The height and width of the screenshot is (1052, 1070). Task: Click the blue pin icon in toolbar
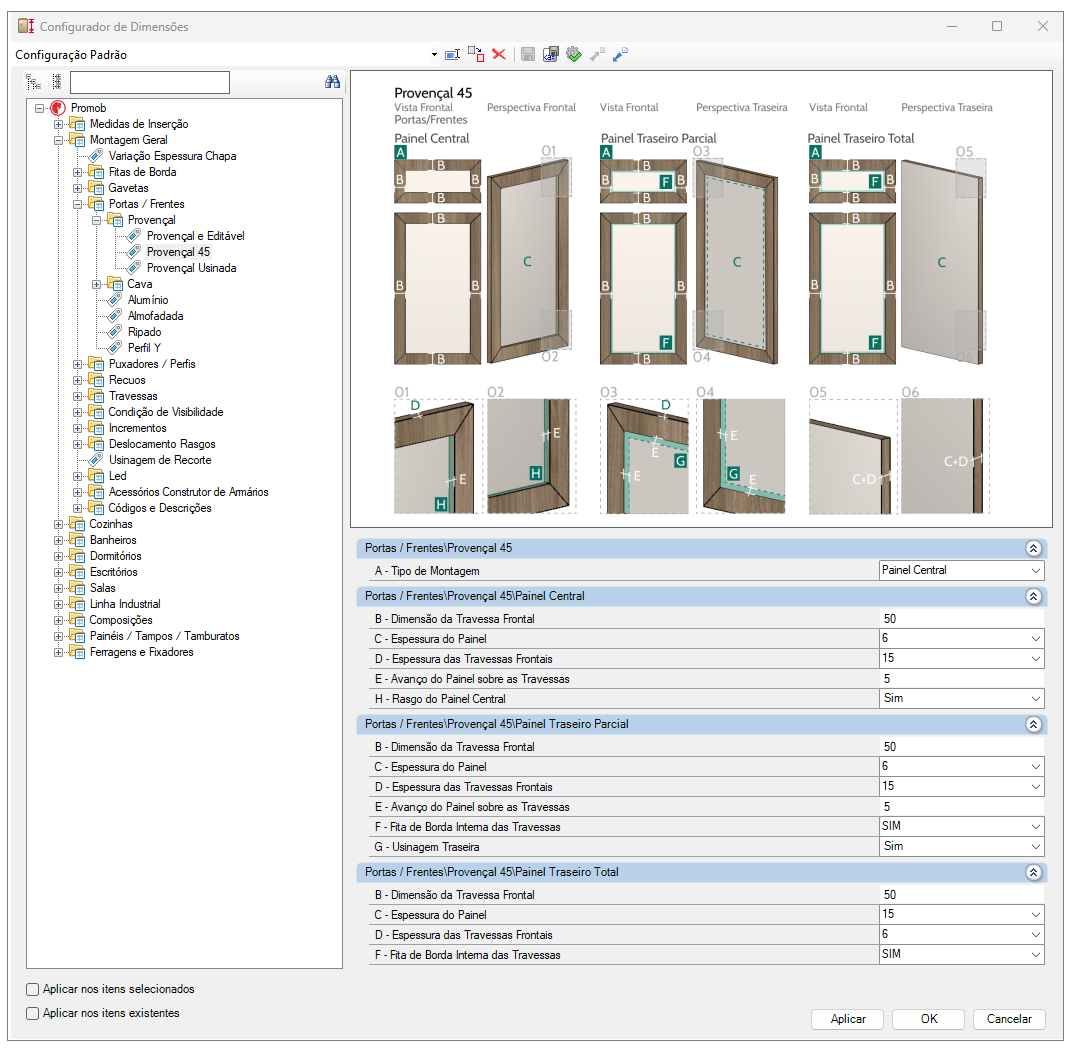[x=620, y=55]
